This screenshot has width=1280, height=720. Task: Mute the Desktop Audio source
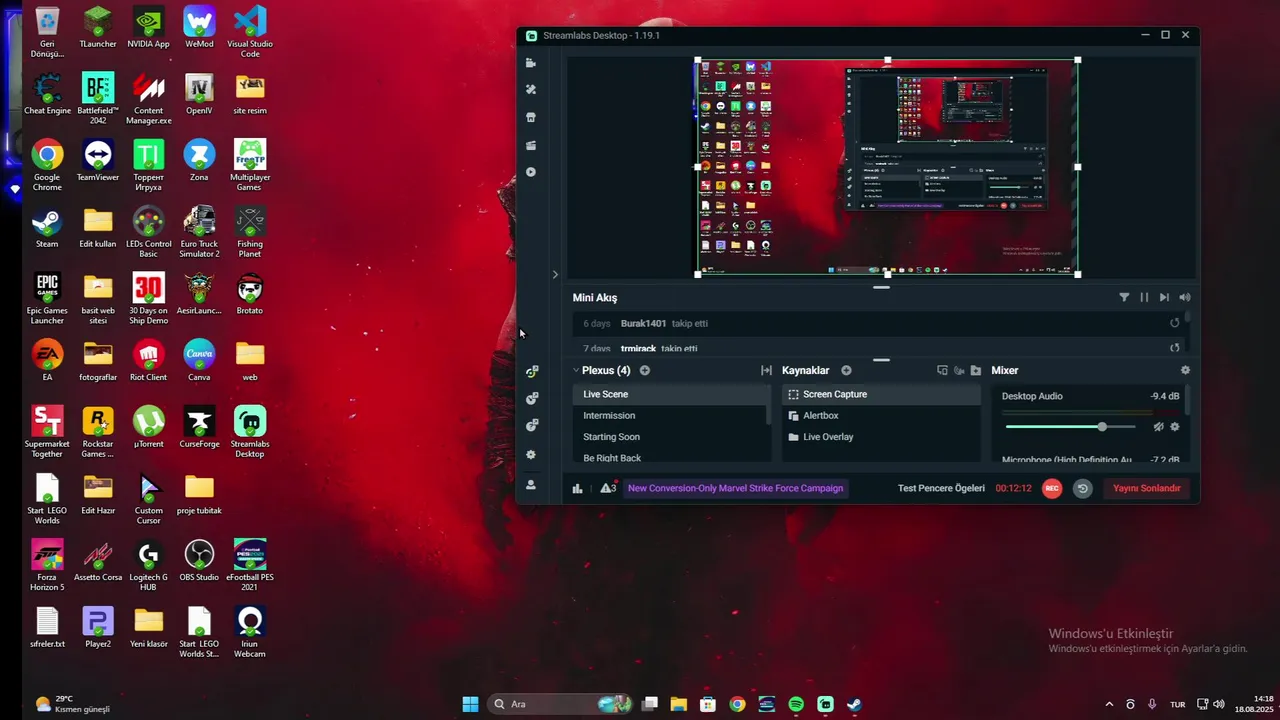(x=1158, y=427)
